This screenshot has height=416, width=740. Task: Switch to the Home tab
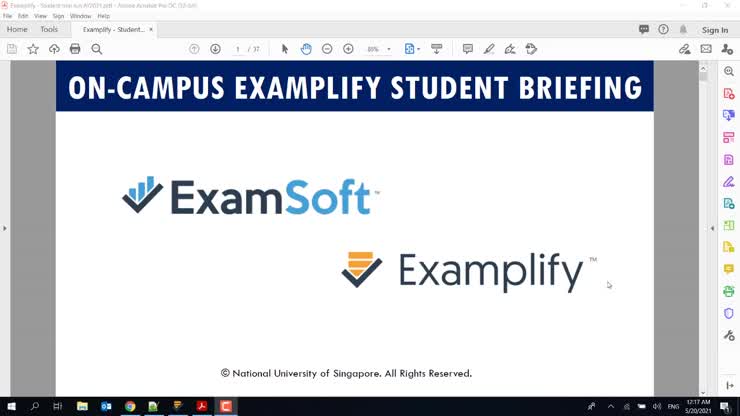17,29
